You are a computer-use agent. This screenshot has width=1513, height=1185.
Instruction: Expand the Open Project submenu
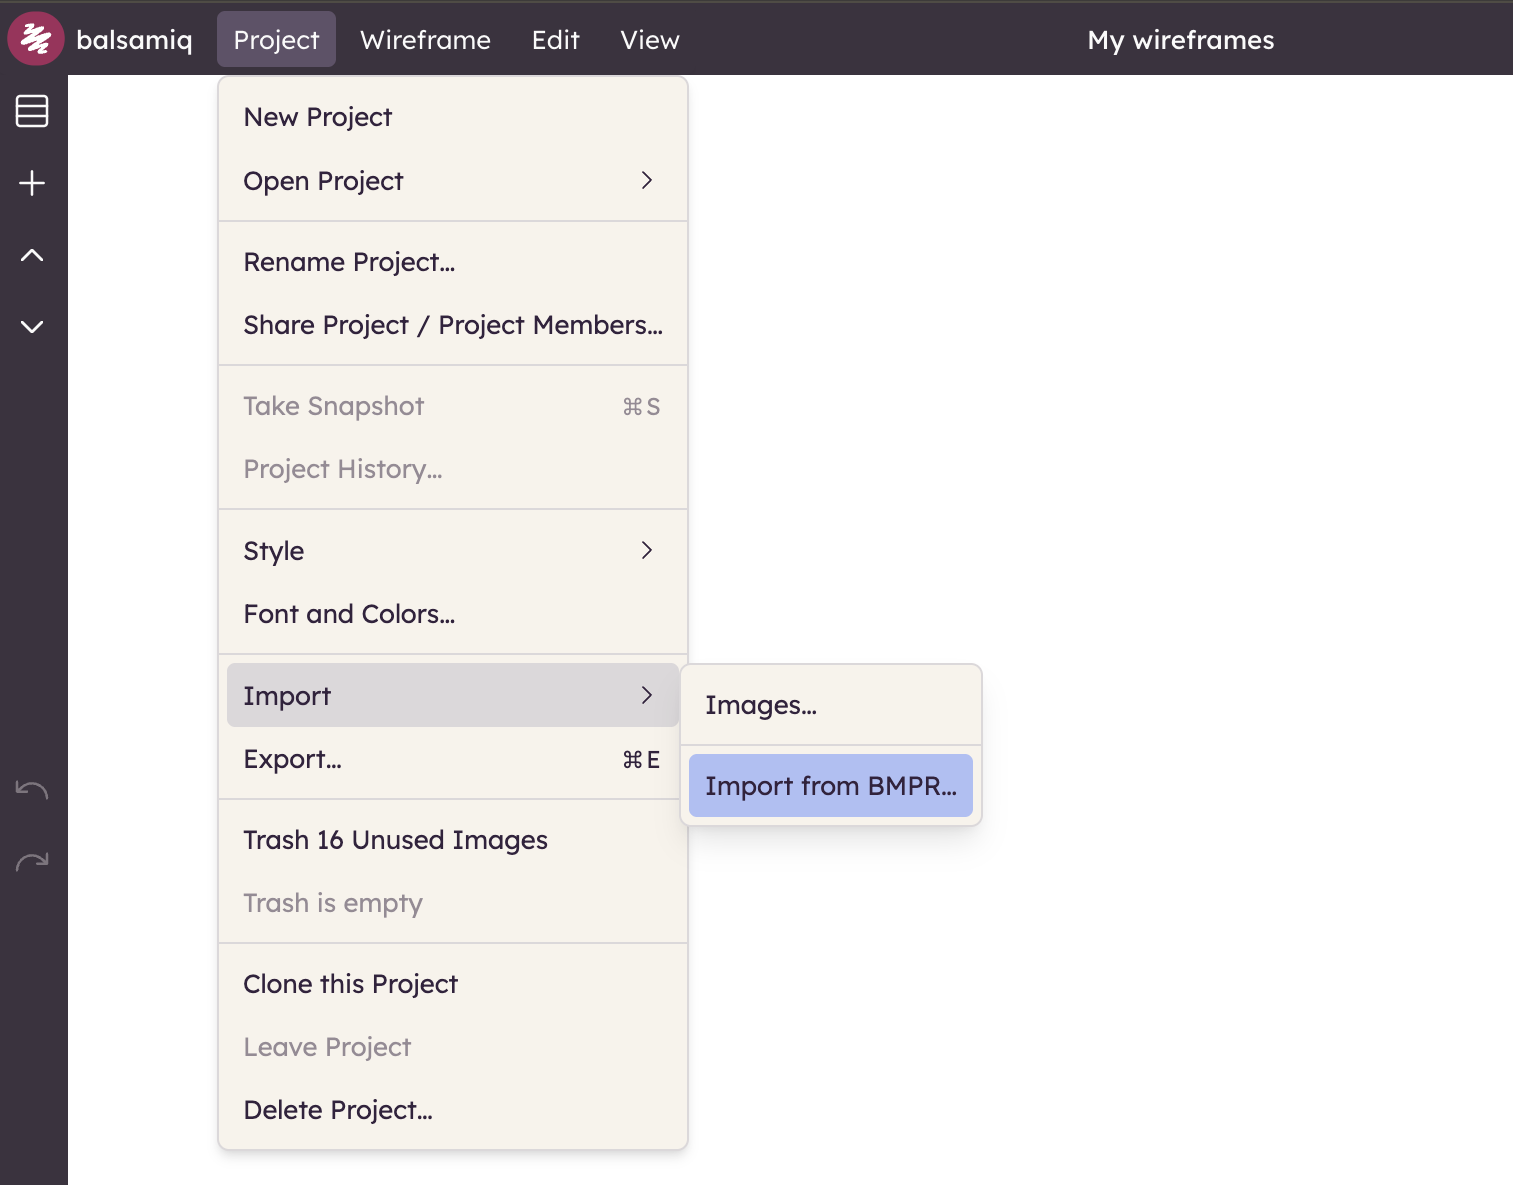coord(452,181)
